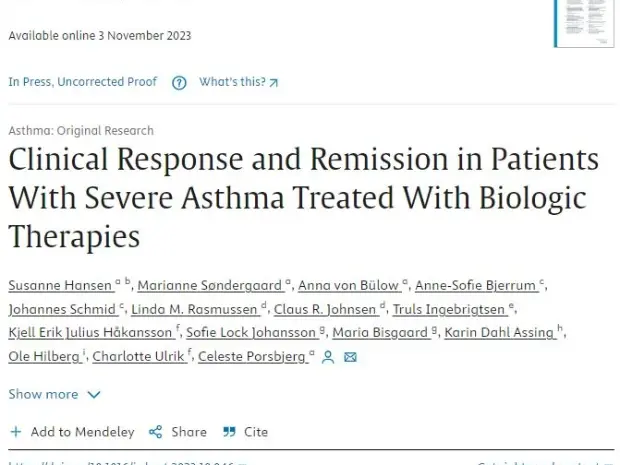This screenshot has height=465, width=620.
Task: Open the article PDF thumbnail preview
Action: (x=583, y=21)
